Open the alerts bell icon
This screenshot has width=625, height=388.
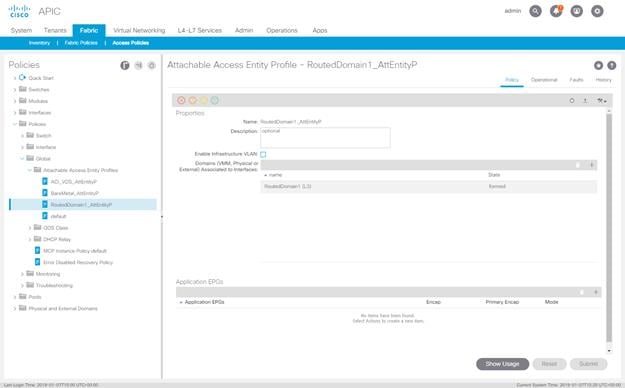[556, 11]
